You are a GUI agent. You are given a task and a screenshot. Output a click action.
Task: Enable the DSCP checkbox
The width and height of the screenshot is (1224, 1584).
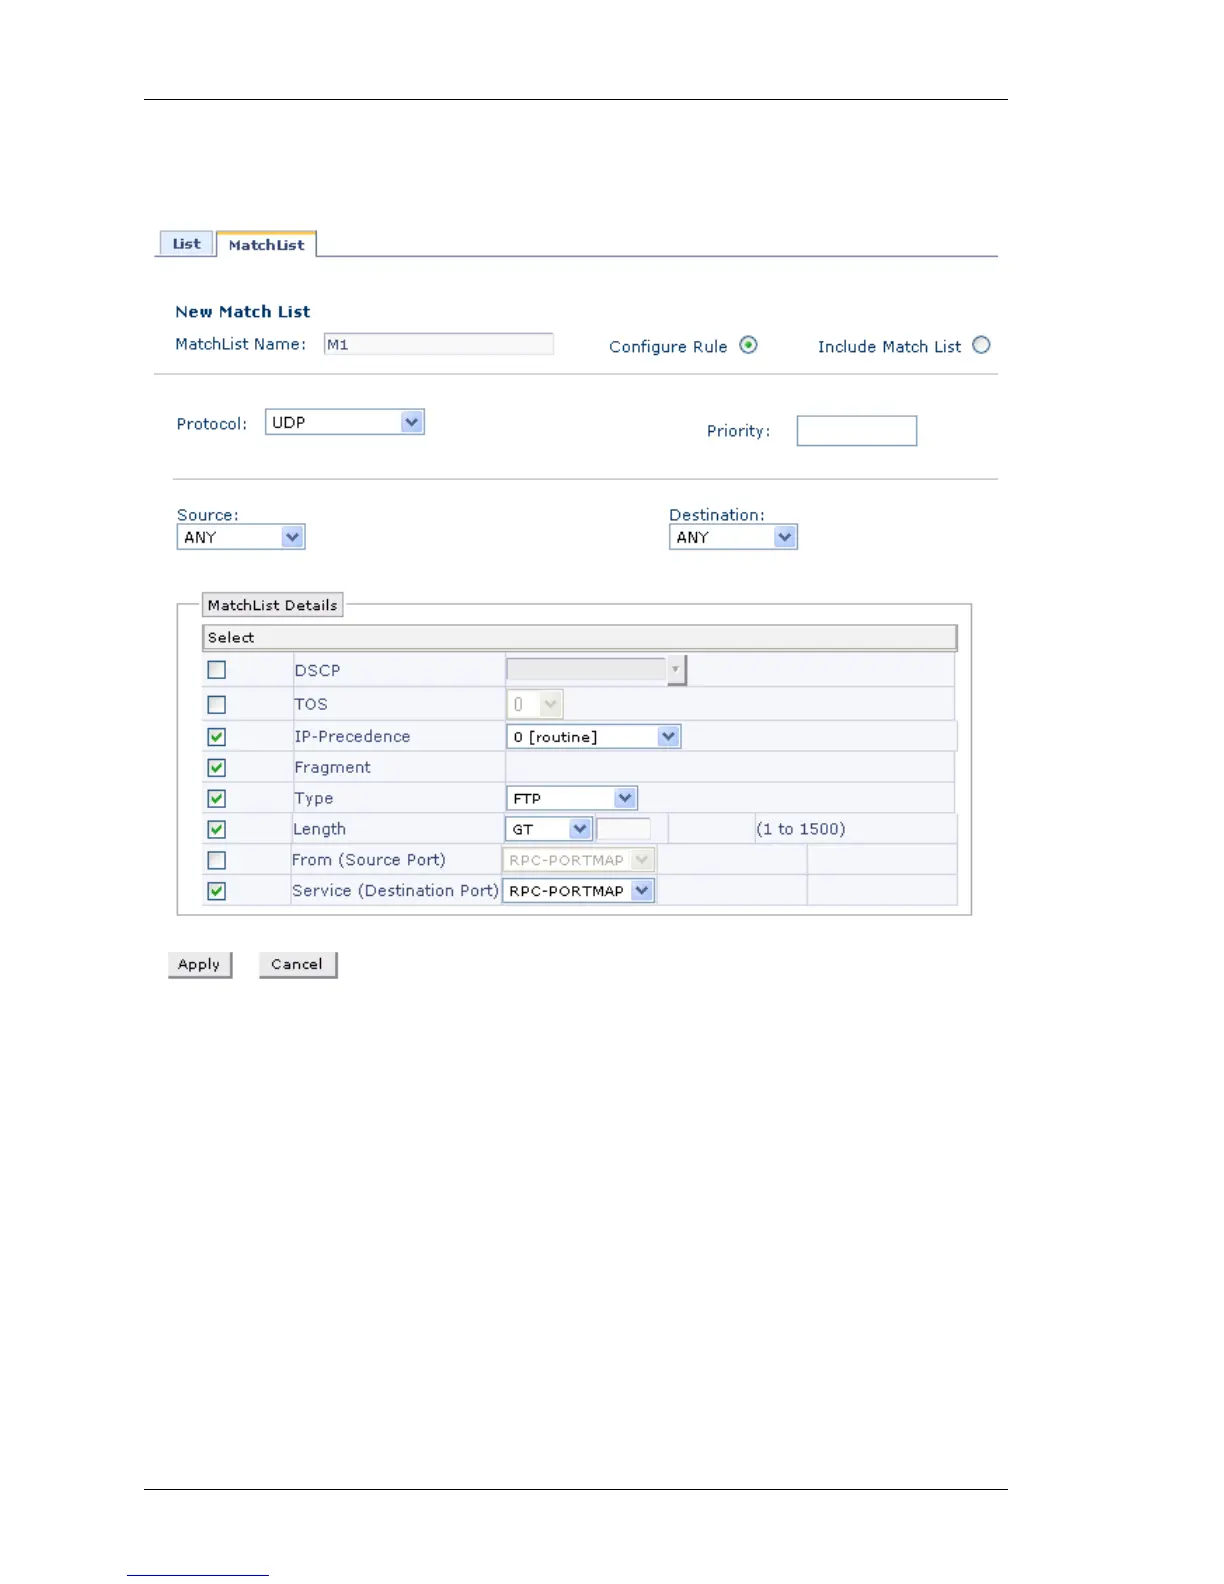tap(216, 670)
